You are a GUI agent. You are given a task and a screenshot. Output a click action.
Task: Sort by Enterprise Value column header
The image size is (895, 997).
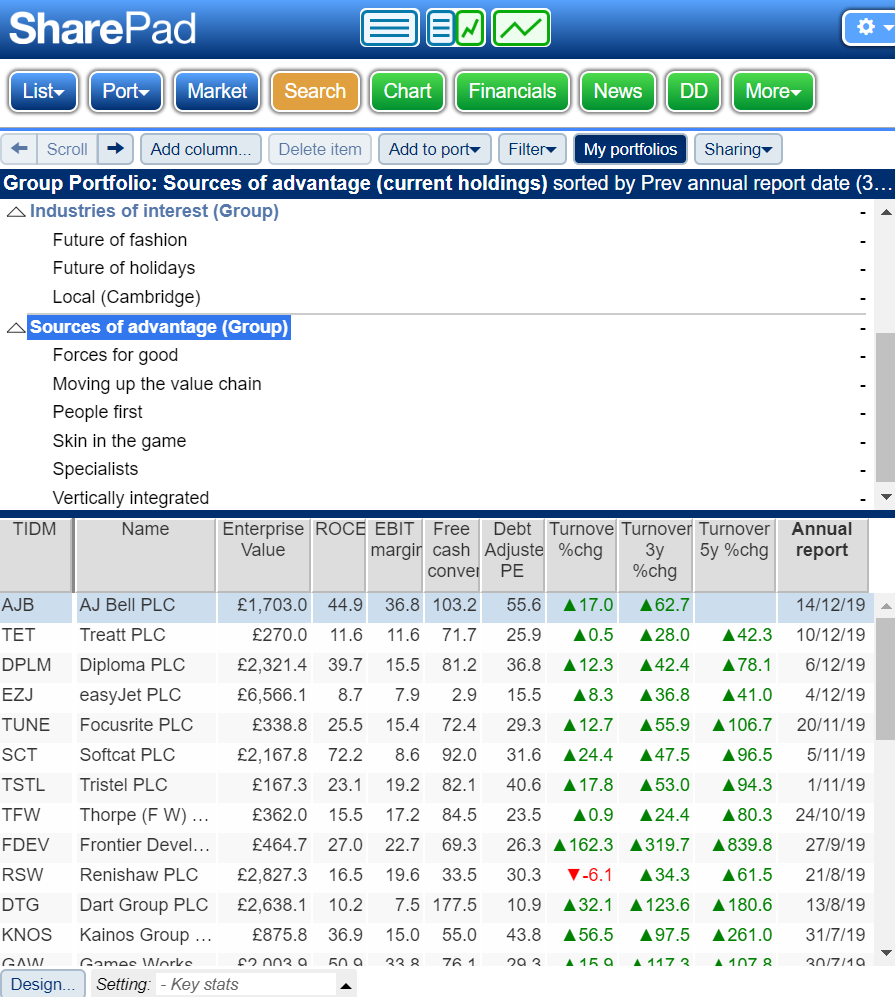[263, 555]
